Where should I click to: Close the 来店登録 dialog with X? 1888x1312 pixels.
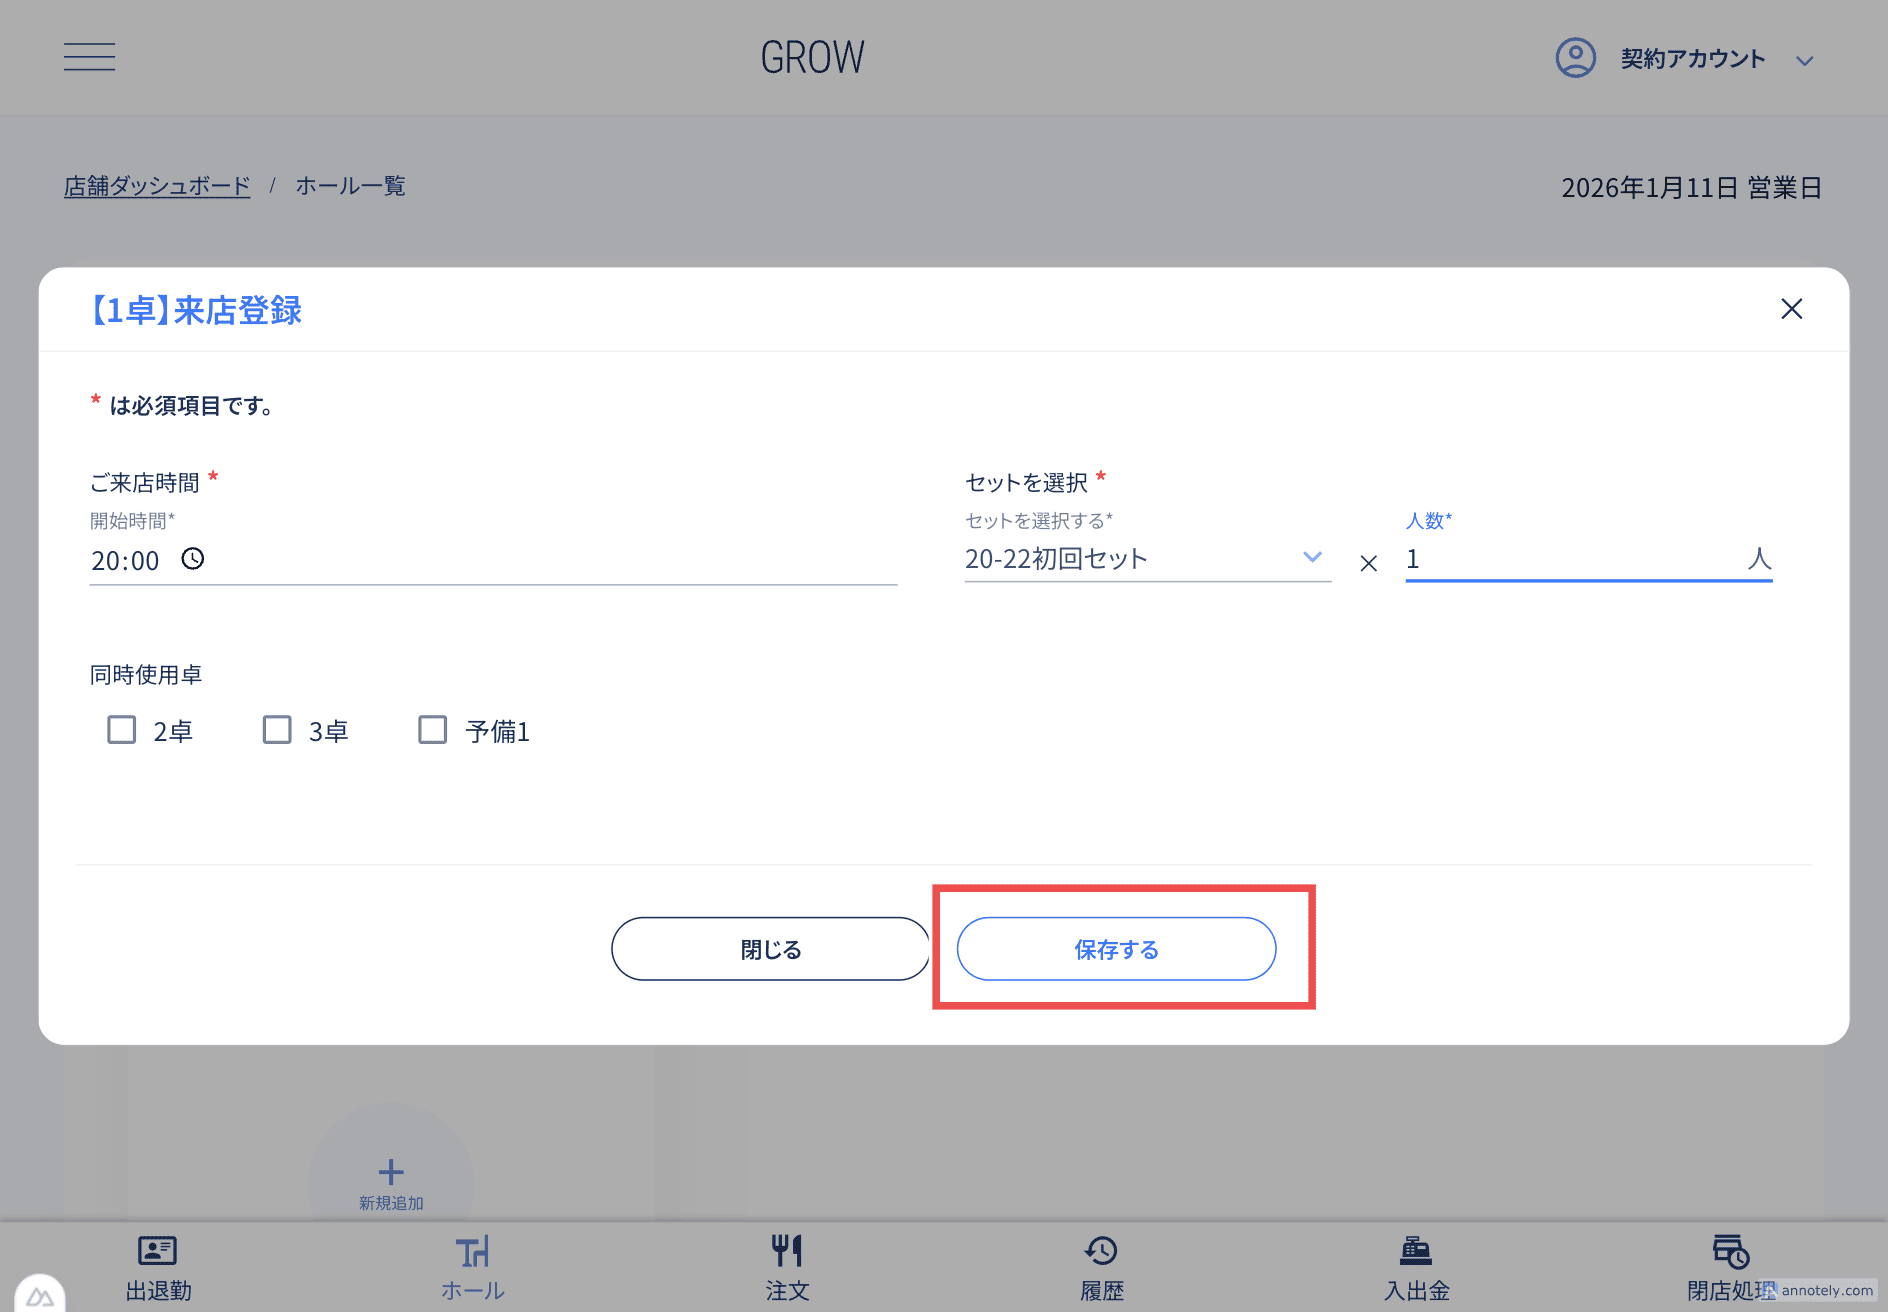1791,309
